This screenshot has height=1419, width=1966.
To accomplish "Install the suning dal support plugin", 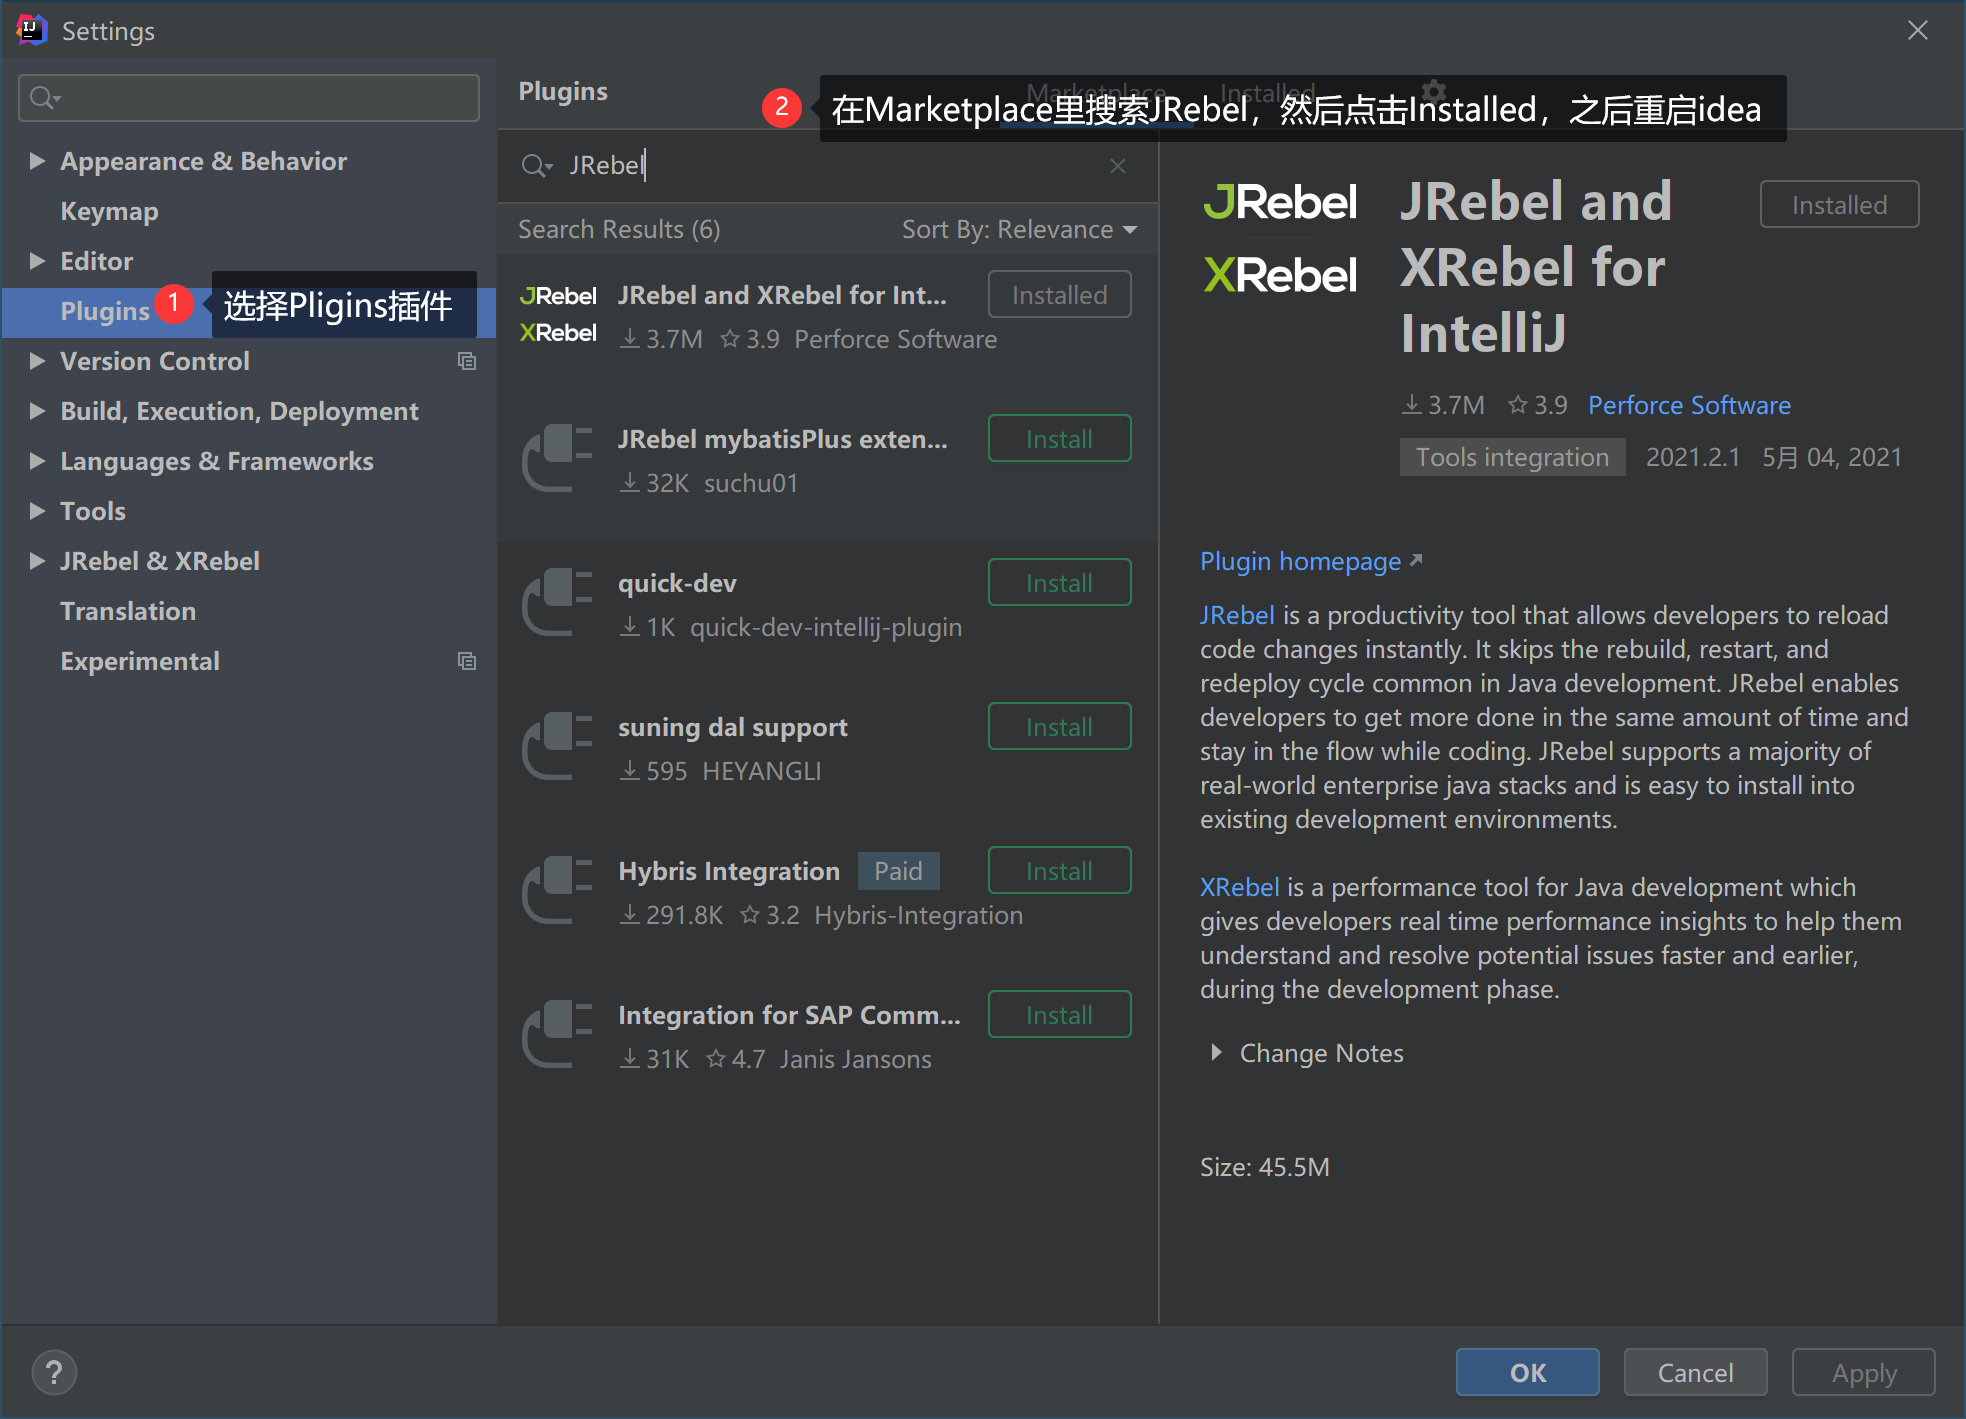I will 1059,726.
